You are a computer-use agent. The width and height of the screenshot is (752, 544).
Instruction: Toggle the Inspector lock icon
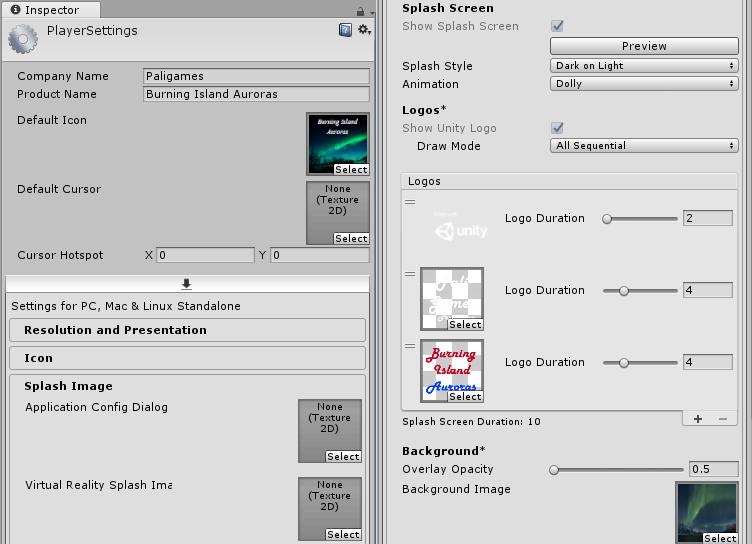coord(360,11)
